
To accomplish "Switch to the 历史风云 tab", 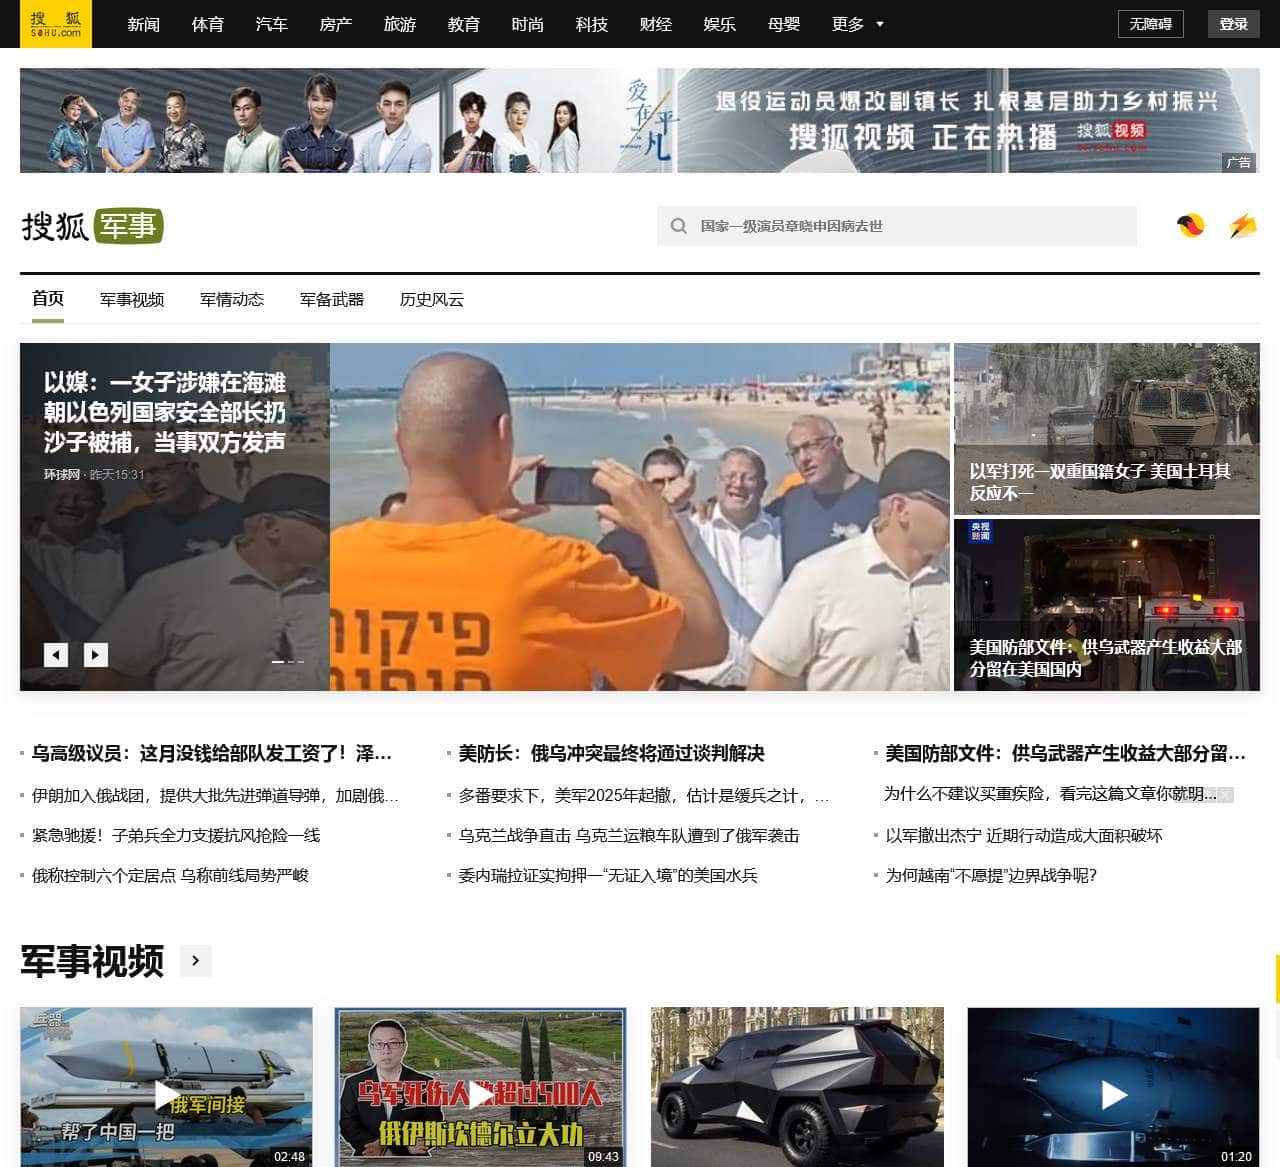I will [x=432, y=299].
